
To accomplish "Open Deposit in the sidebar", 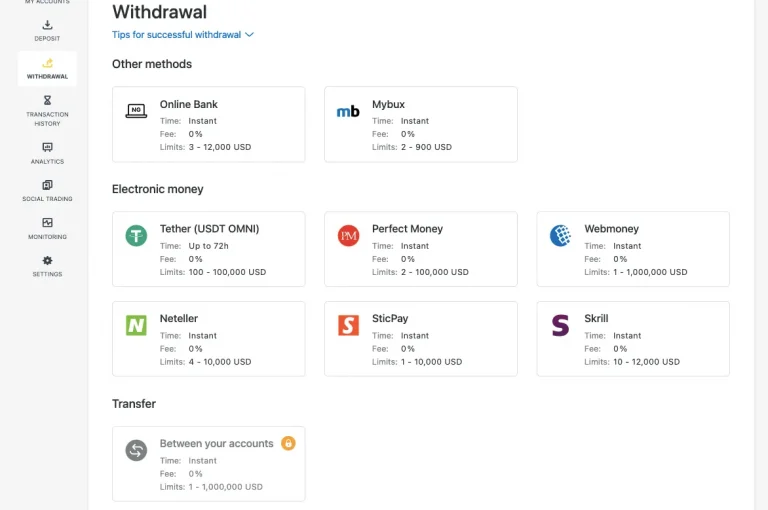I will click(47, 30).
